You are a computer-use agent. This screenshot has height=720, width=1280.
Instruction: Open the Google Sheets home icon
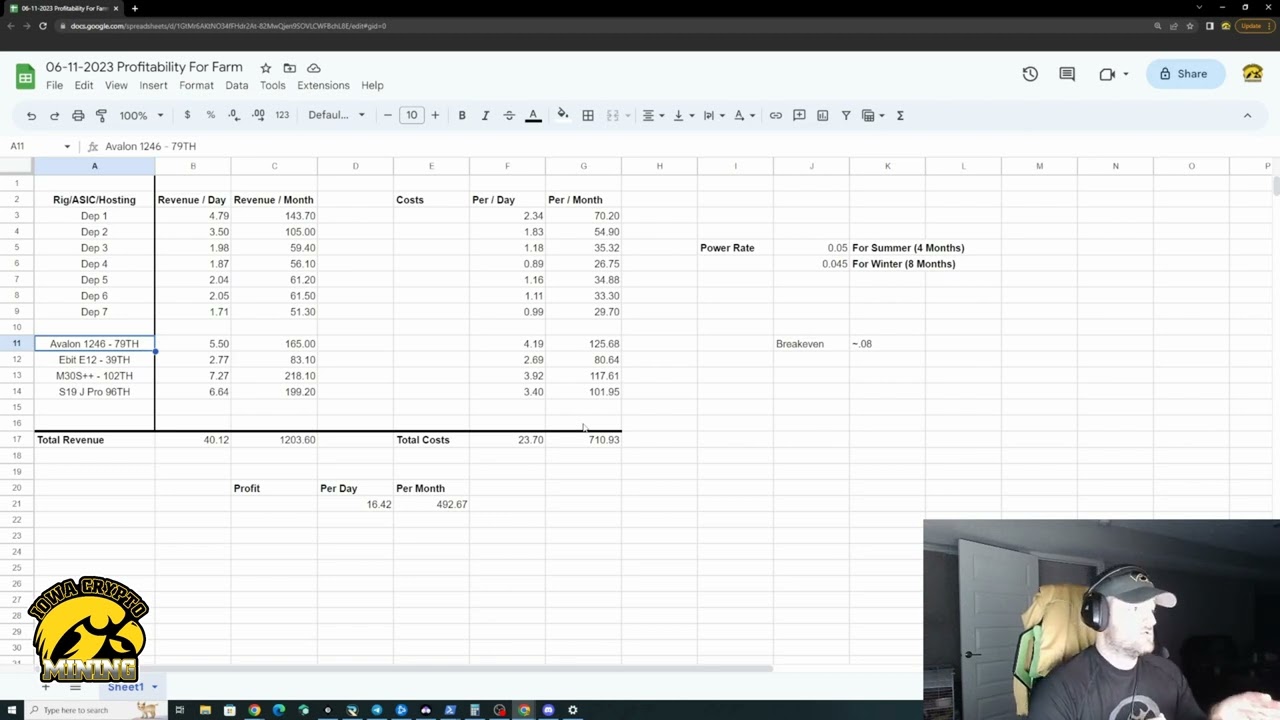coord(25,76)
